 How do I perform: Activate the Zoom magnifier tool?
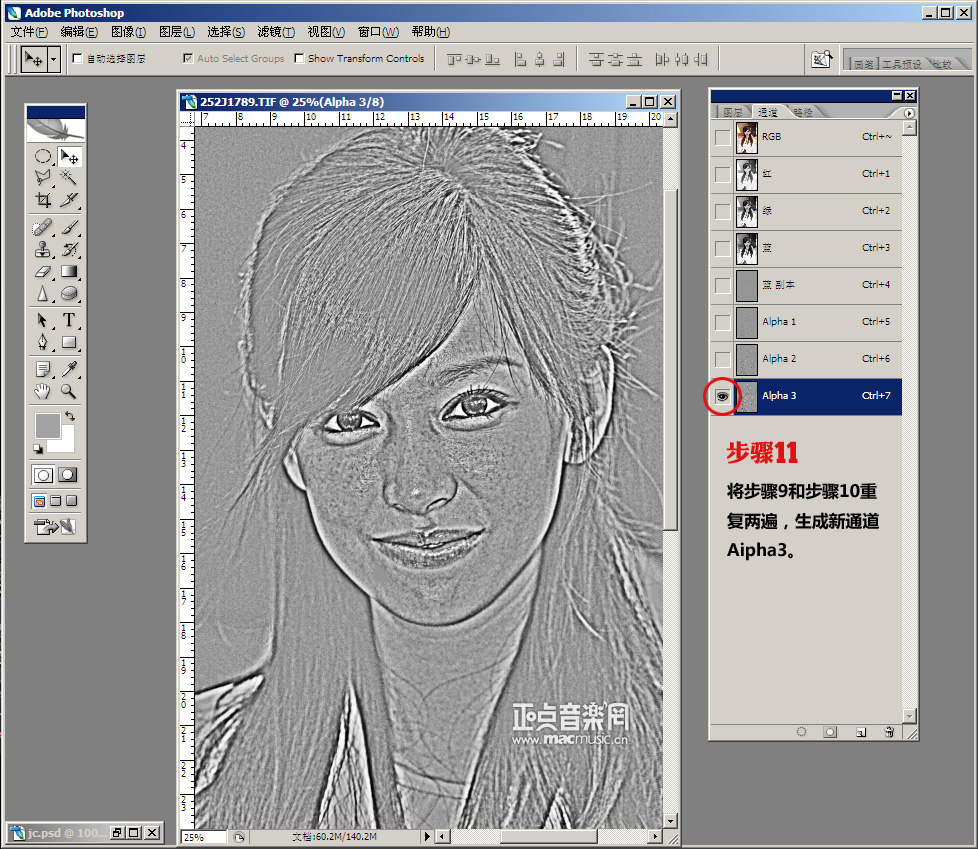[69, 391]
